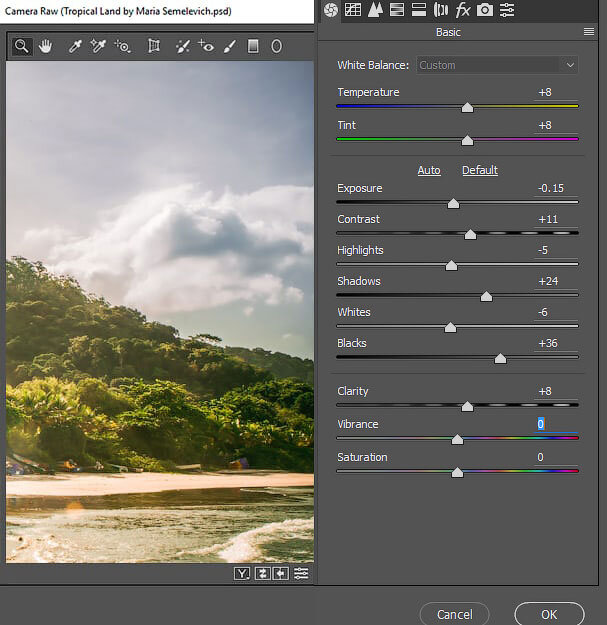Click the tropical beach preview image

pos(160,312)
